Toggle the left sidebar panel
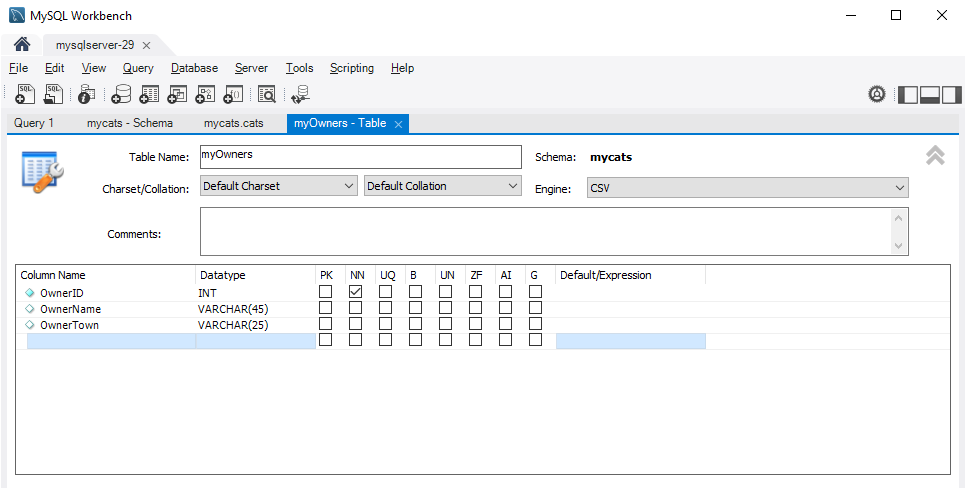The width and height of the screenshot is (966, 488). point(908,94)
